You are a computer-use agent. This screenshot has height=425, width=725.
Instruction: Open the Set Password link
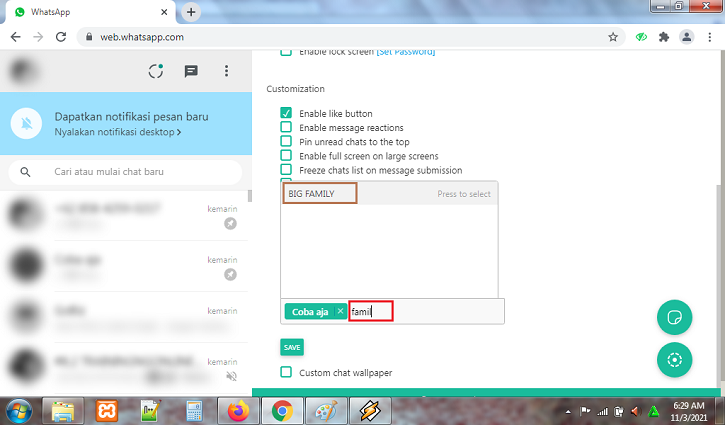(x=406, y=52)
